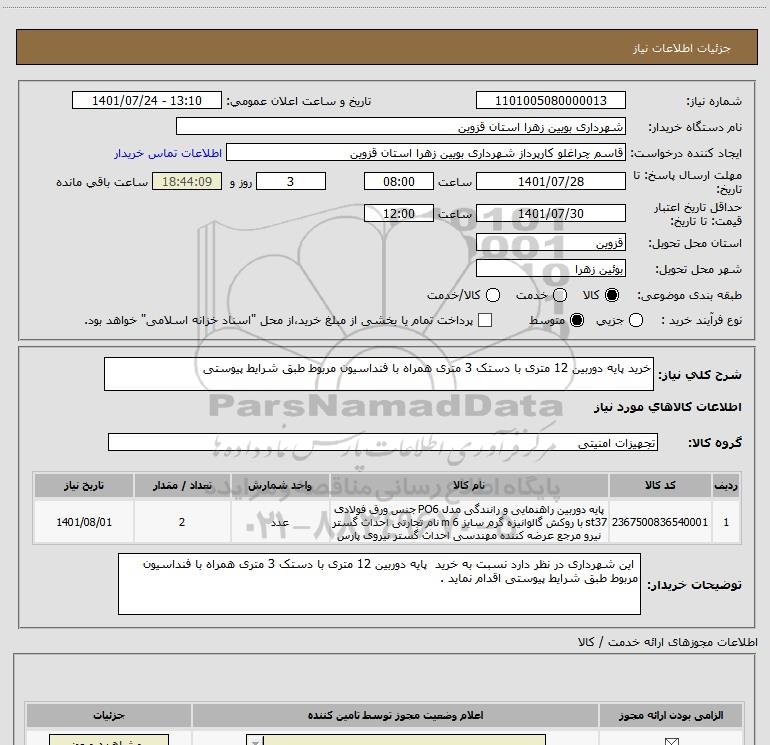Click the remaining time counter 18:44:09
770x745 pixels.
click(187, 182)
